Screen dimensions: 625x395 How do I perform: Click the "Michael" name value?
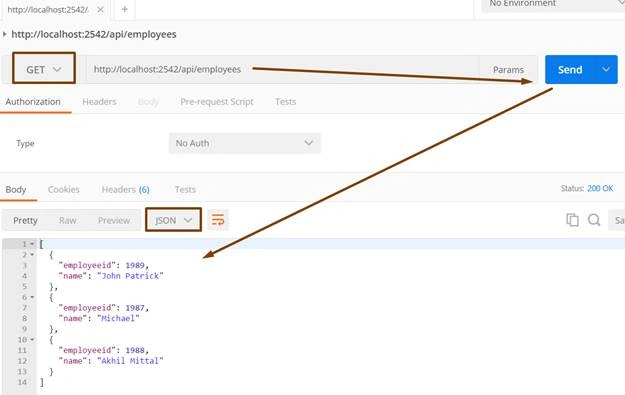(x=118, y=318)
